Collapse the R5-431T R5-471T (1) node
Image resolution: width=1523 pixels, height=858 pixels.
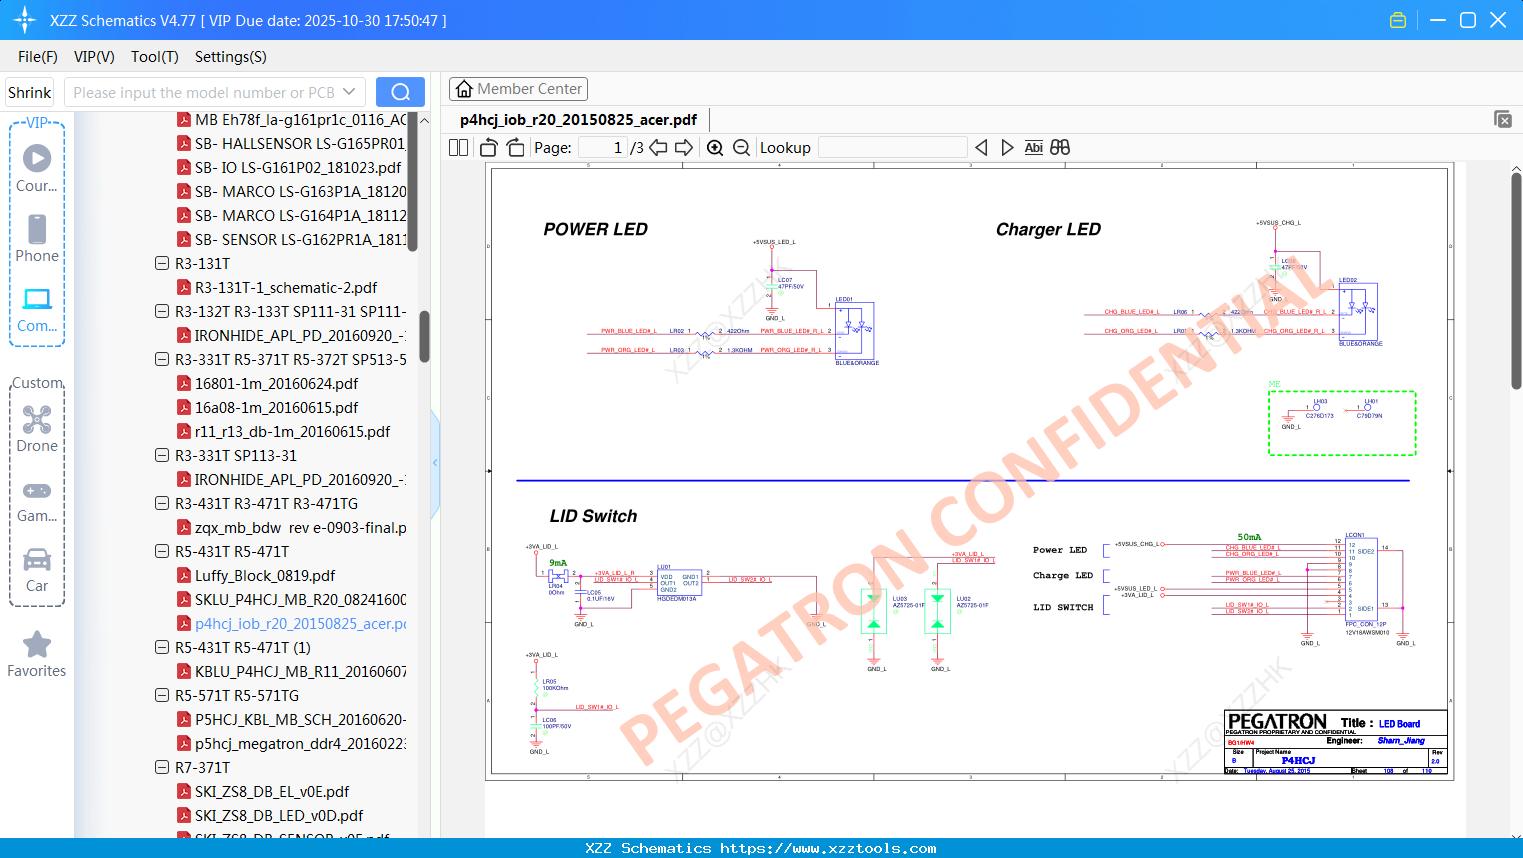click(162, 648)
